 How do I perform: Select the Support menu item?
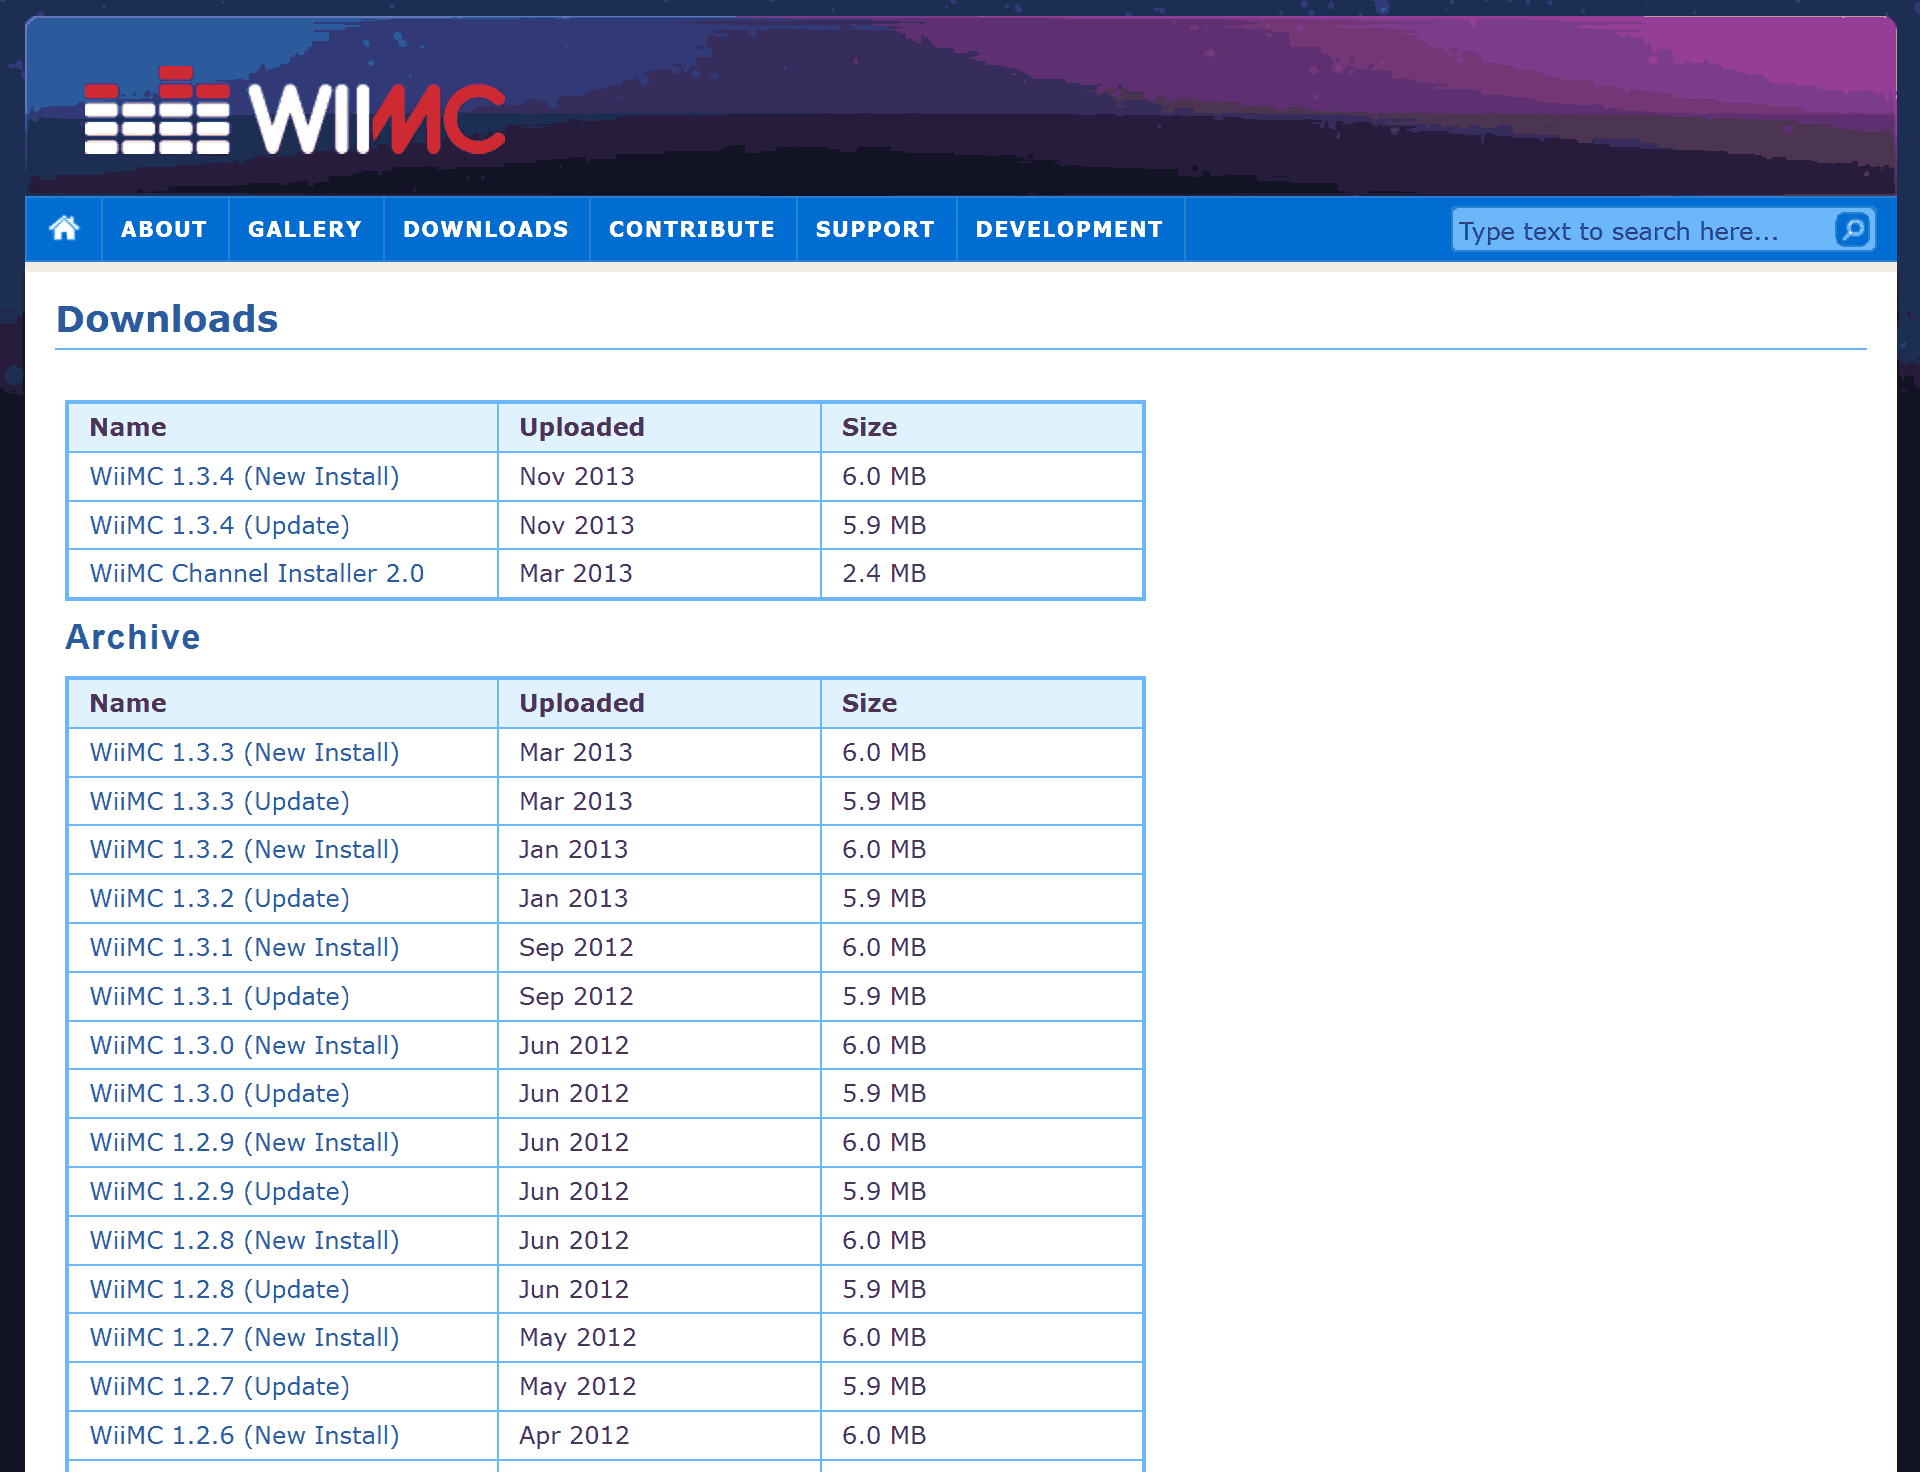(x=875, y=229)
